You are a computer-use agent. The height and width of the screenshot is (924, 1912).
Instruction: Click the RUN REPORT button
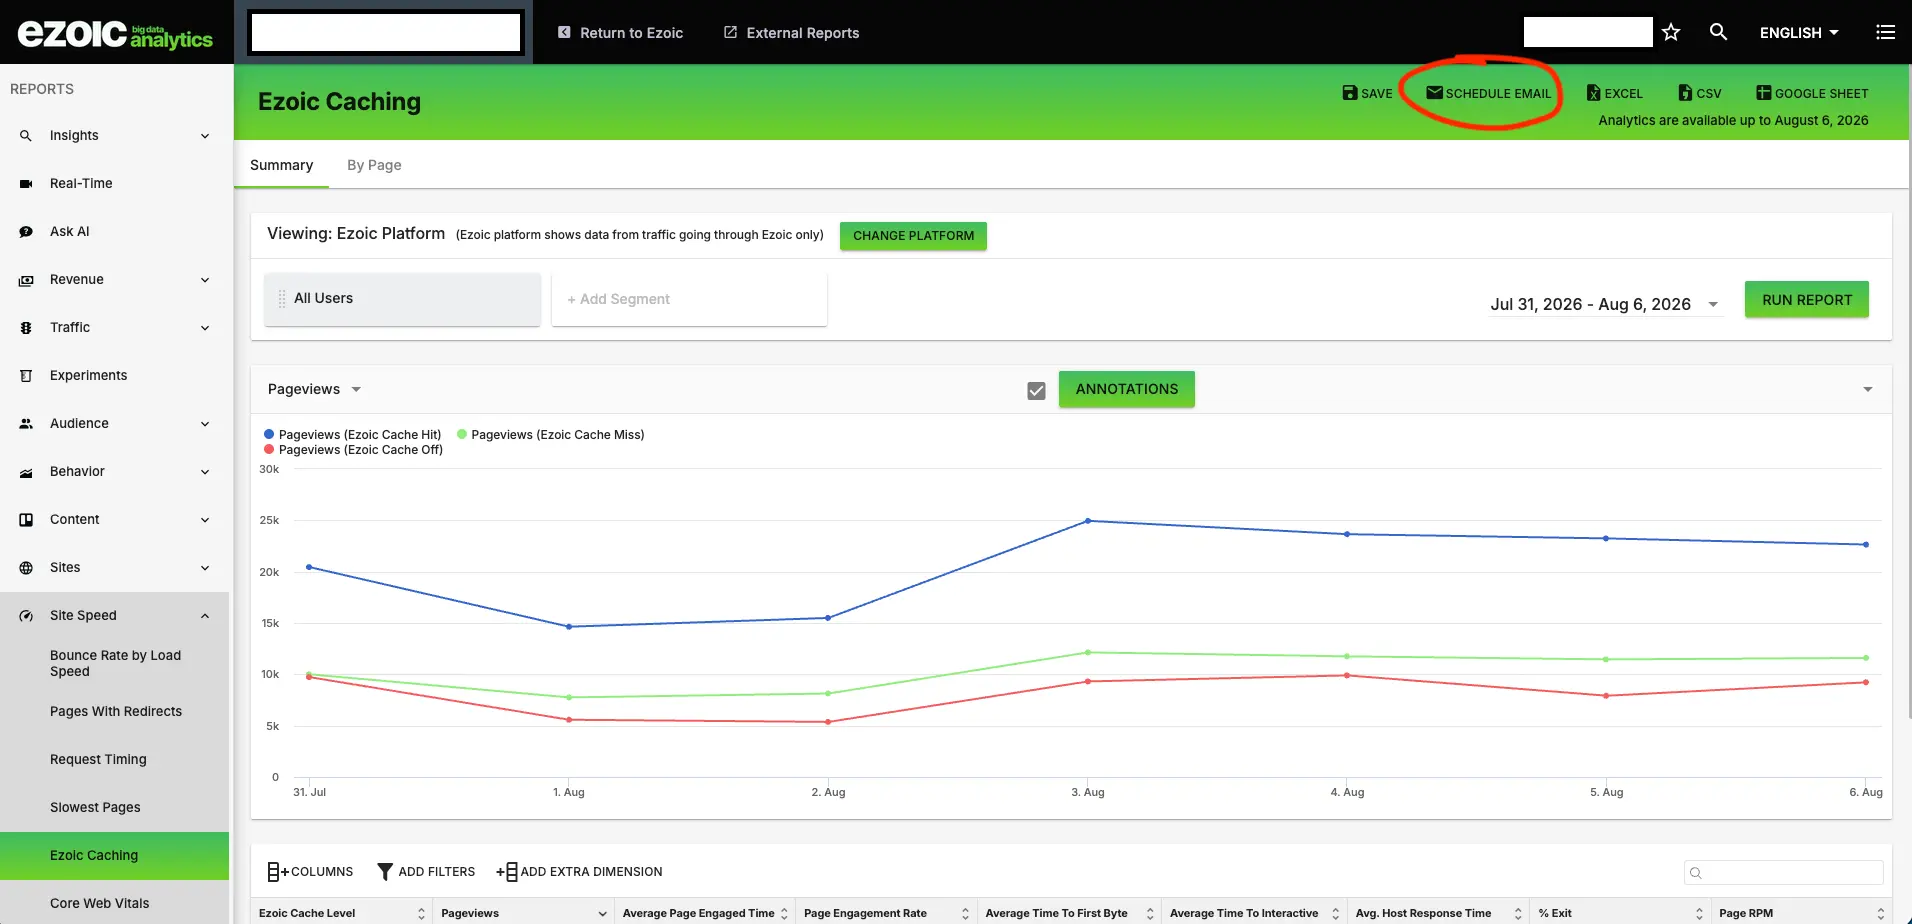[1807, 300]
